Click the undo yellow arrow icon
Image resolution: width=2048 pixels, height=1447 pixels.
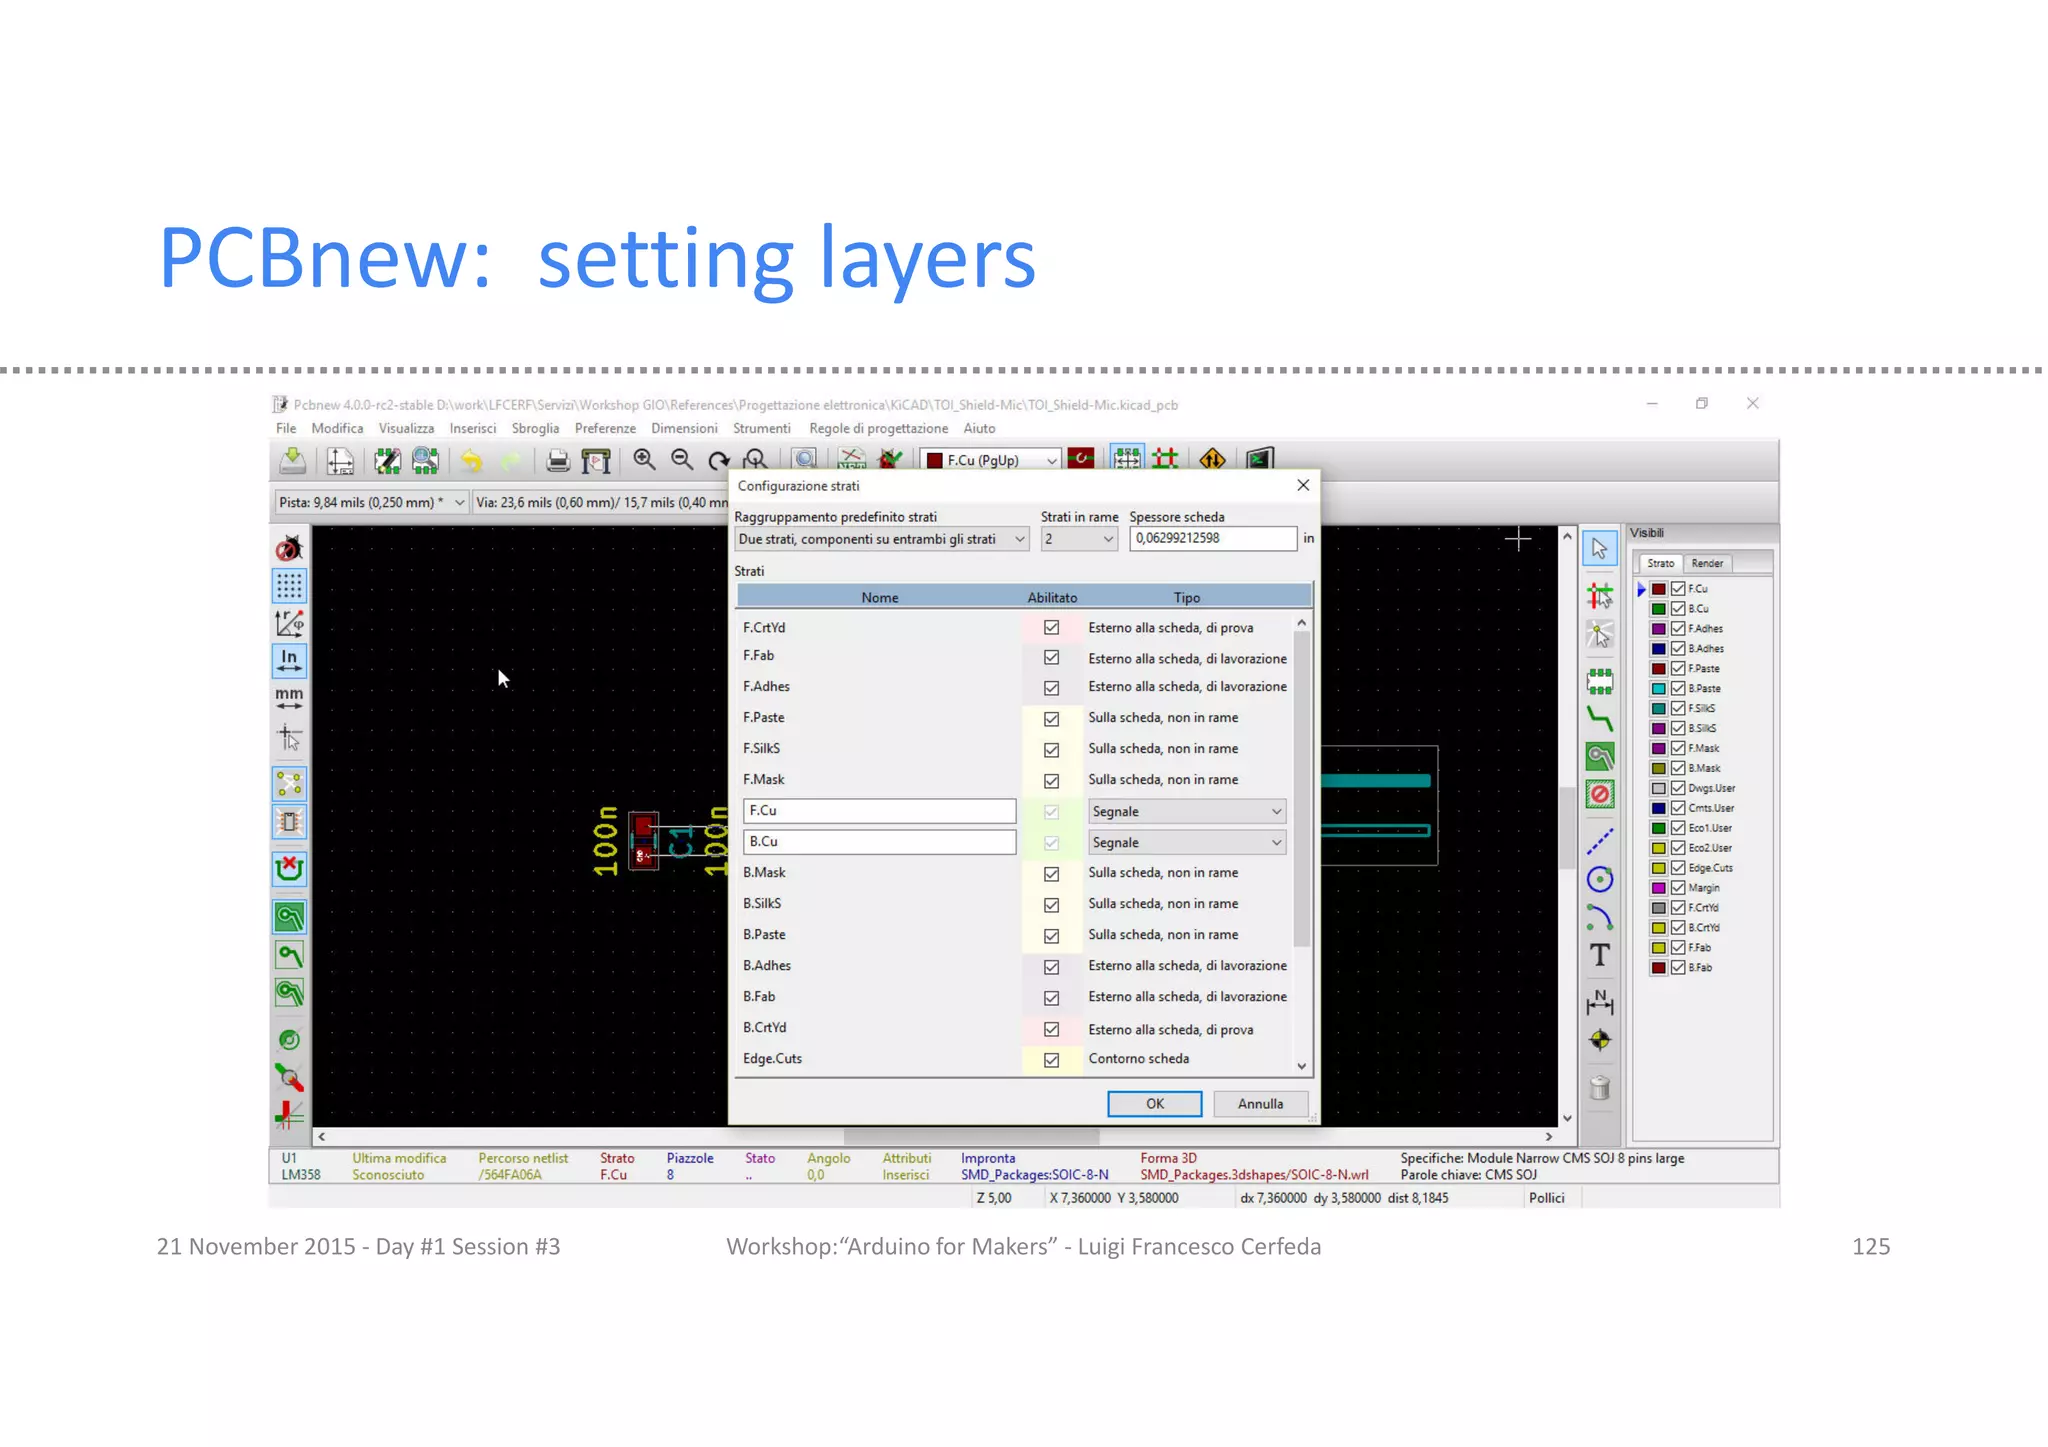[x=472, y=460]
